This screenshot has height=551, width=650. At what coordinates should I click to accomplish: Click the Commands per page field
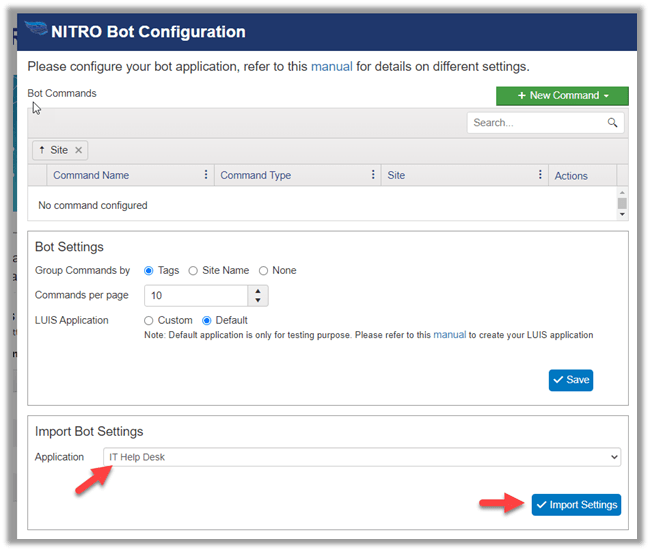point(196,296)
